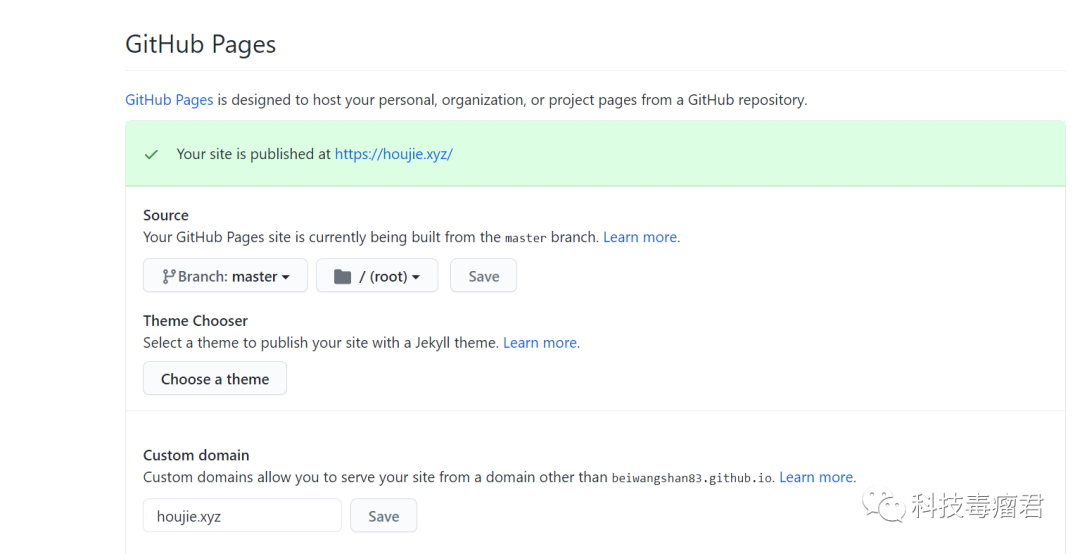Open the published site https://houjie.xyz/ link
Screen dimensions: 1080x554
click(394, 154)
